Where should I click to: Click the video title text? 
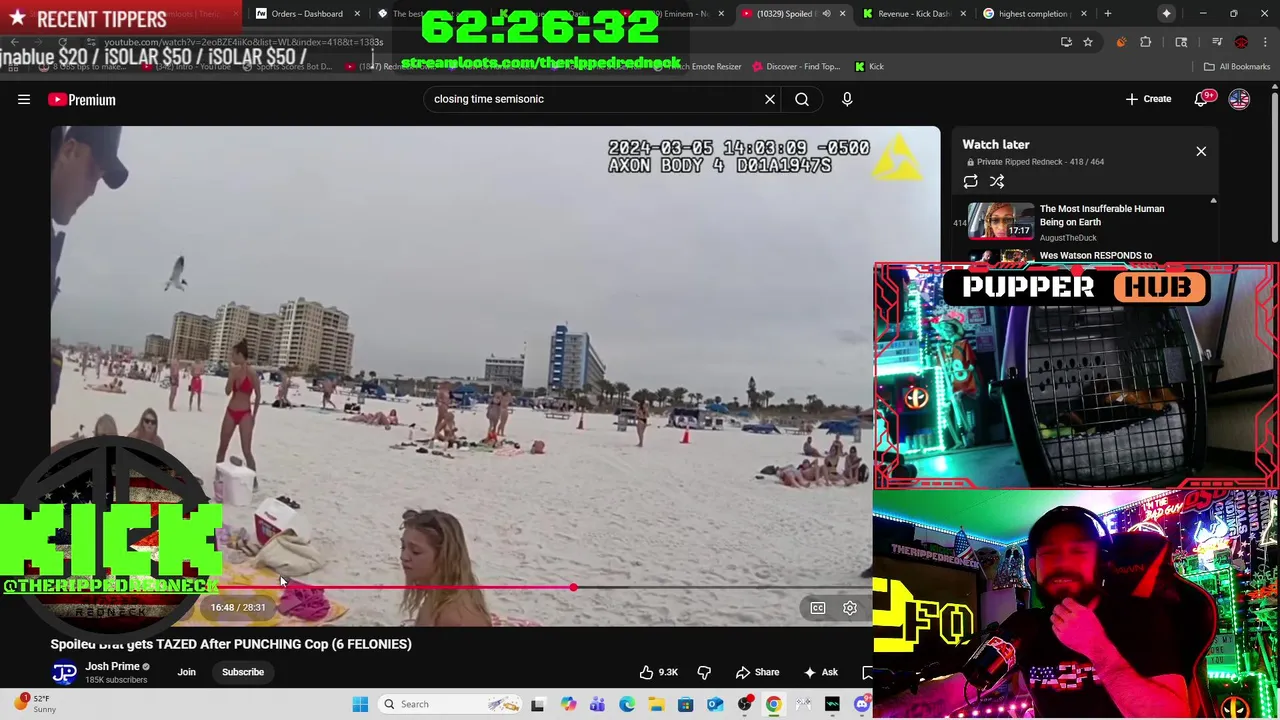231,644
